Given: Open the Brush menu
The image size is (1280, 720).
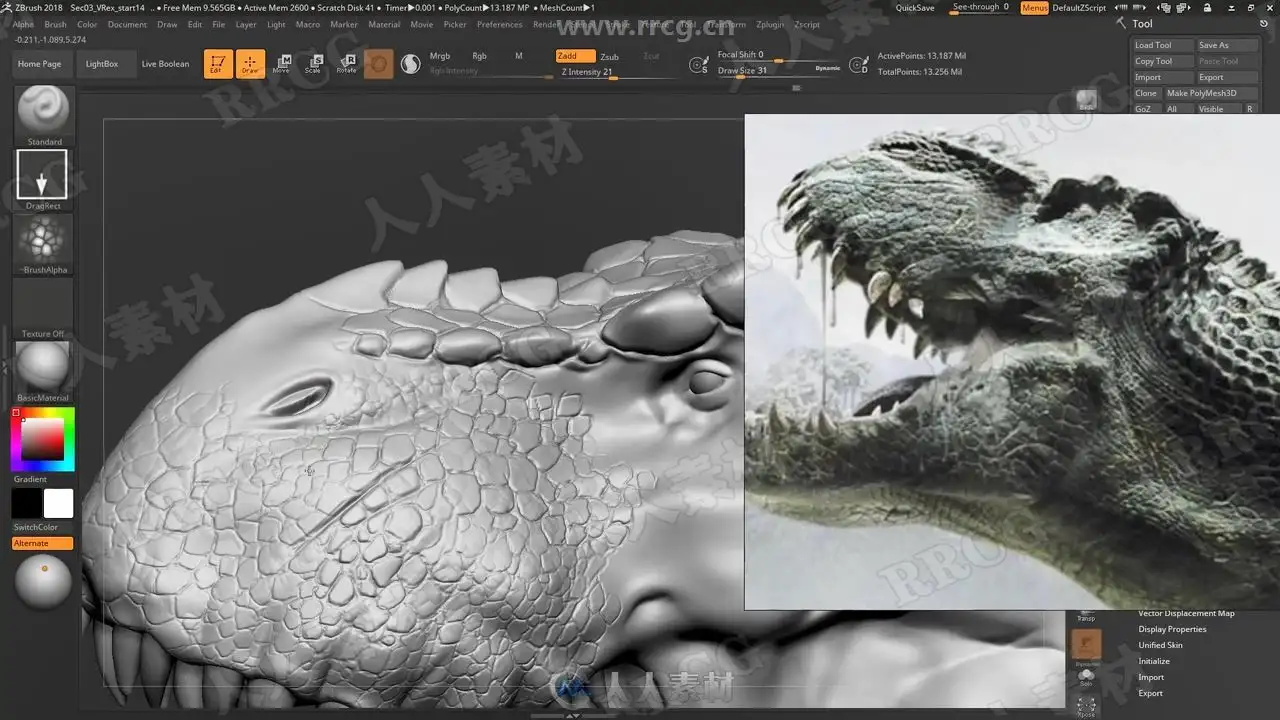Looking at the screenshot, I should 55,24.
